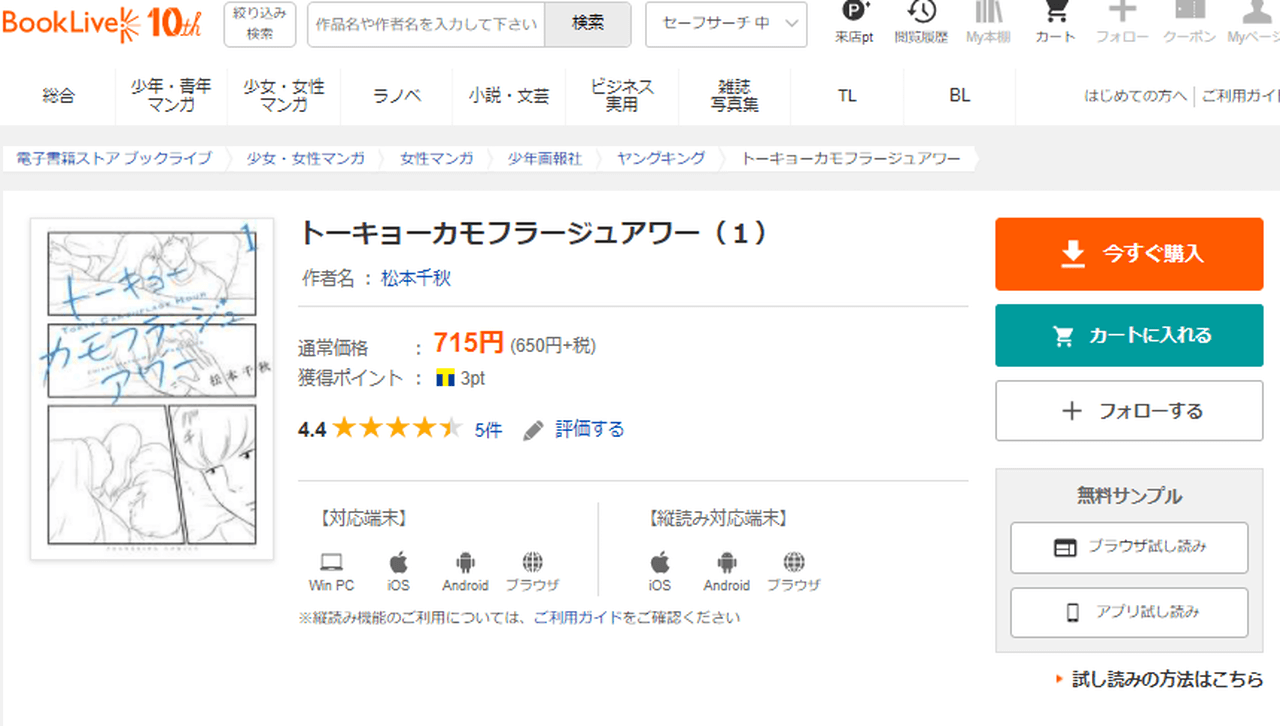Viewport: 1280px width, 726px height.
Task: Expand the セーフサーチ dropdown
Action: (726, 24)
